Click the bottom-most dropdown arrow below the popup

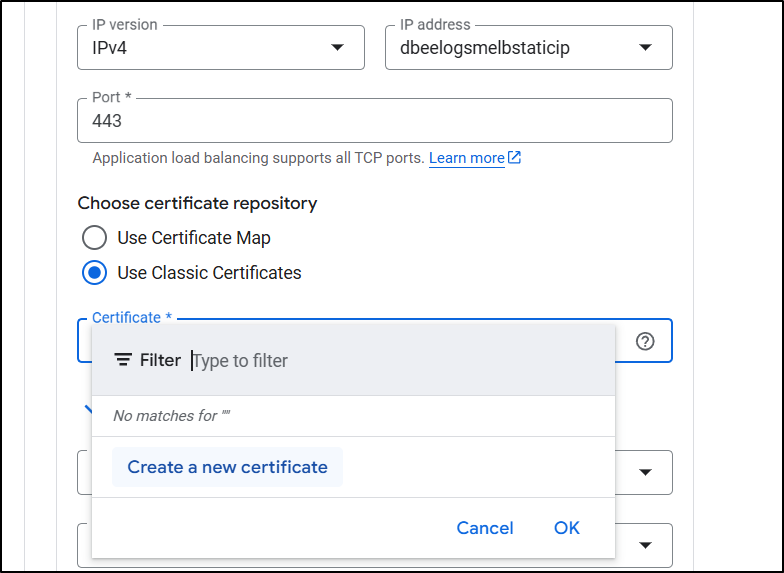pos(645,545)
